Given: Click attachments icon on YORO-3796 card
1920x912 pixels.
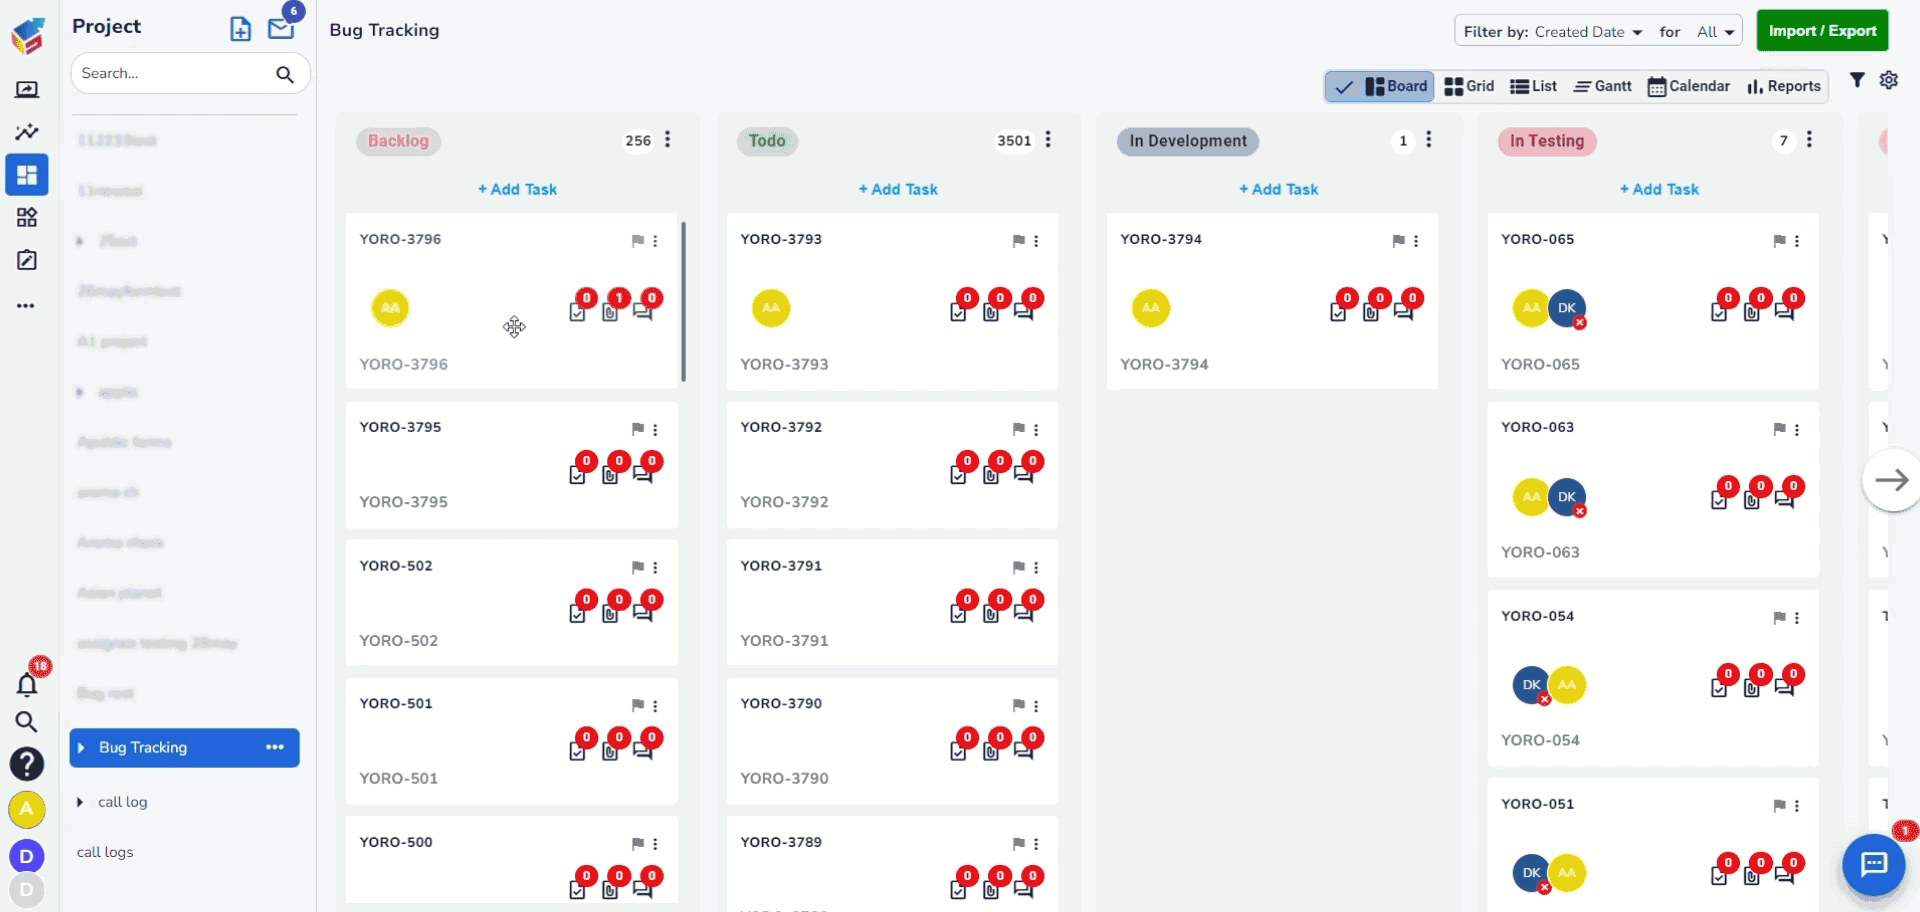Looking at the screenshot, I should point(610,312).
